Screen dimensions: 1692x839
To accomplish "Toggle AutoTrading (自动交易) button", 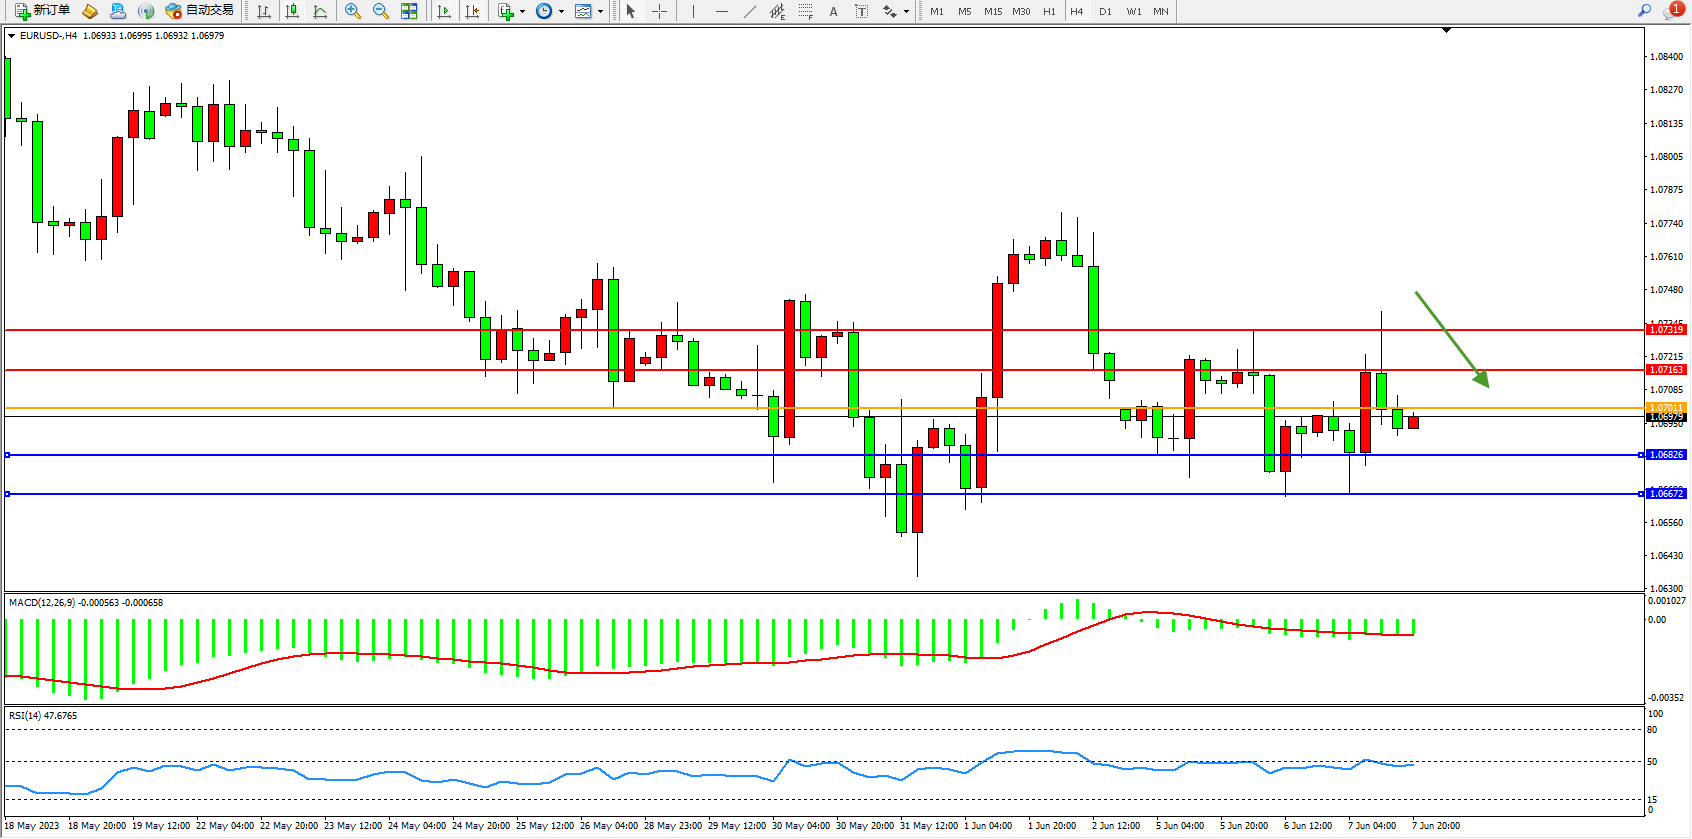I will point(199,11).
